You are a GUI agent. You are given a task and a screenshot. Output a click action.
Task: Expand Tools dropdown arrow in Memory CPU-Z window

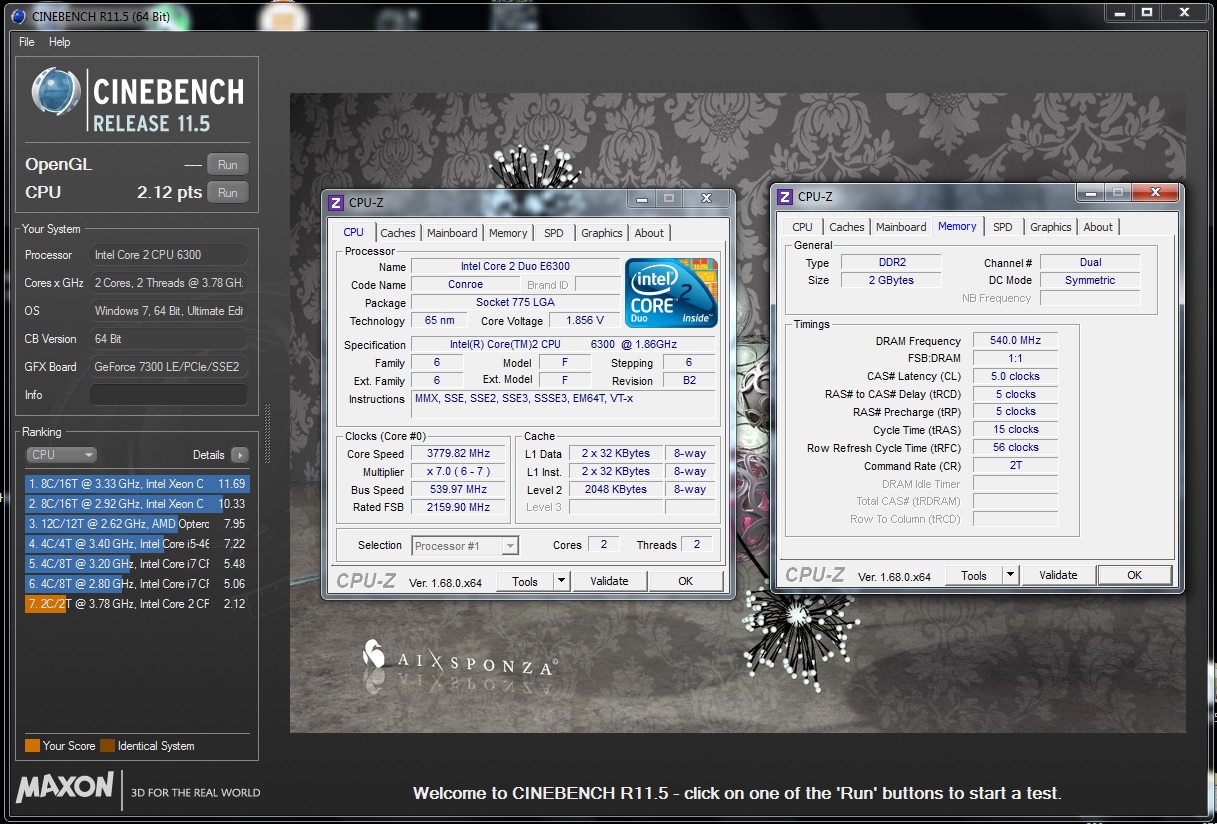click(x=1010, y=575)
